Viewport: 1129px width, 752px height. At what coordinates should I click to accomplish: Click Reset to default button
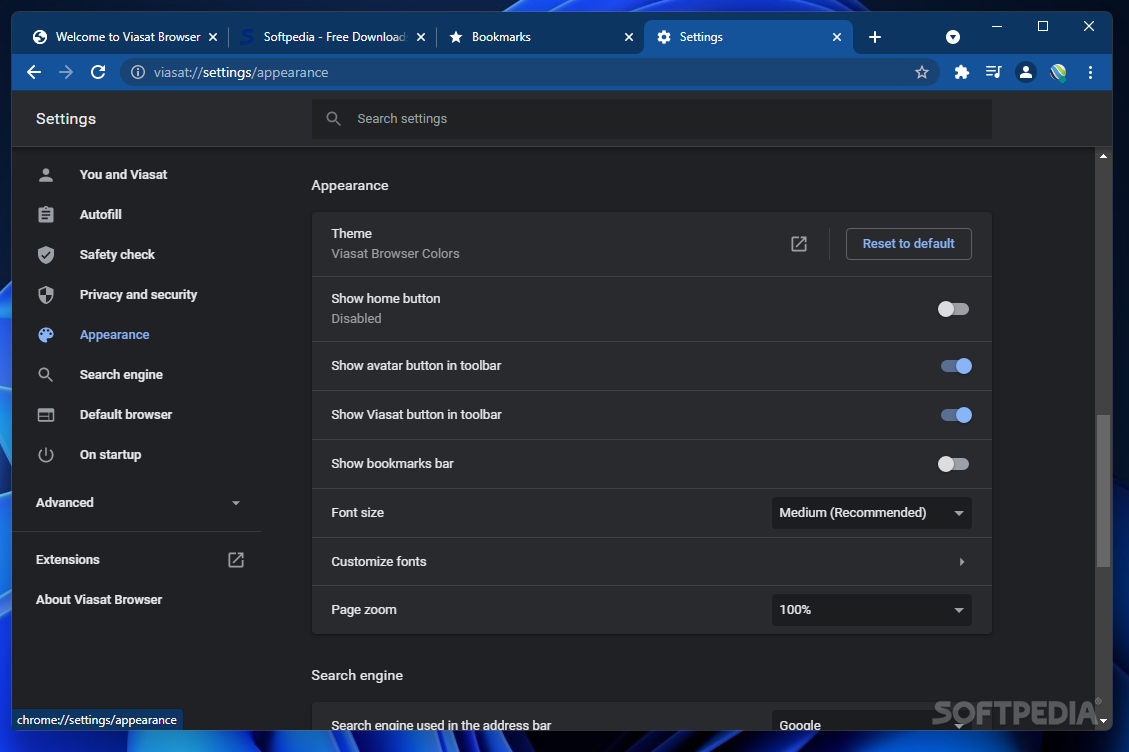click(x=909, y=243)
